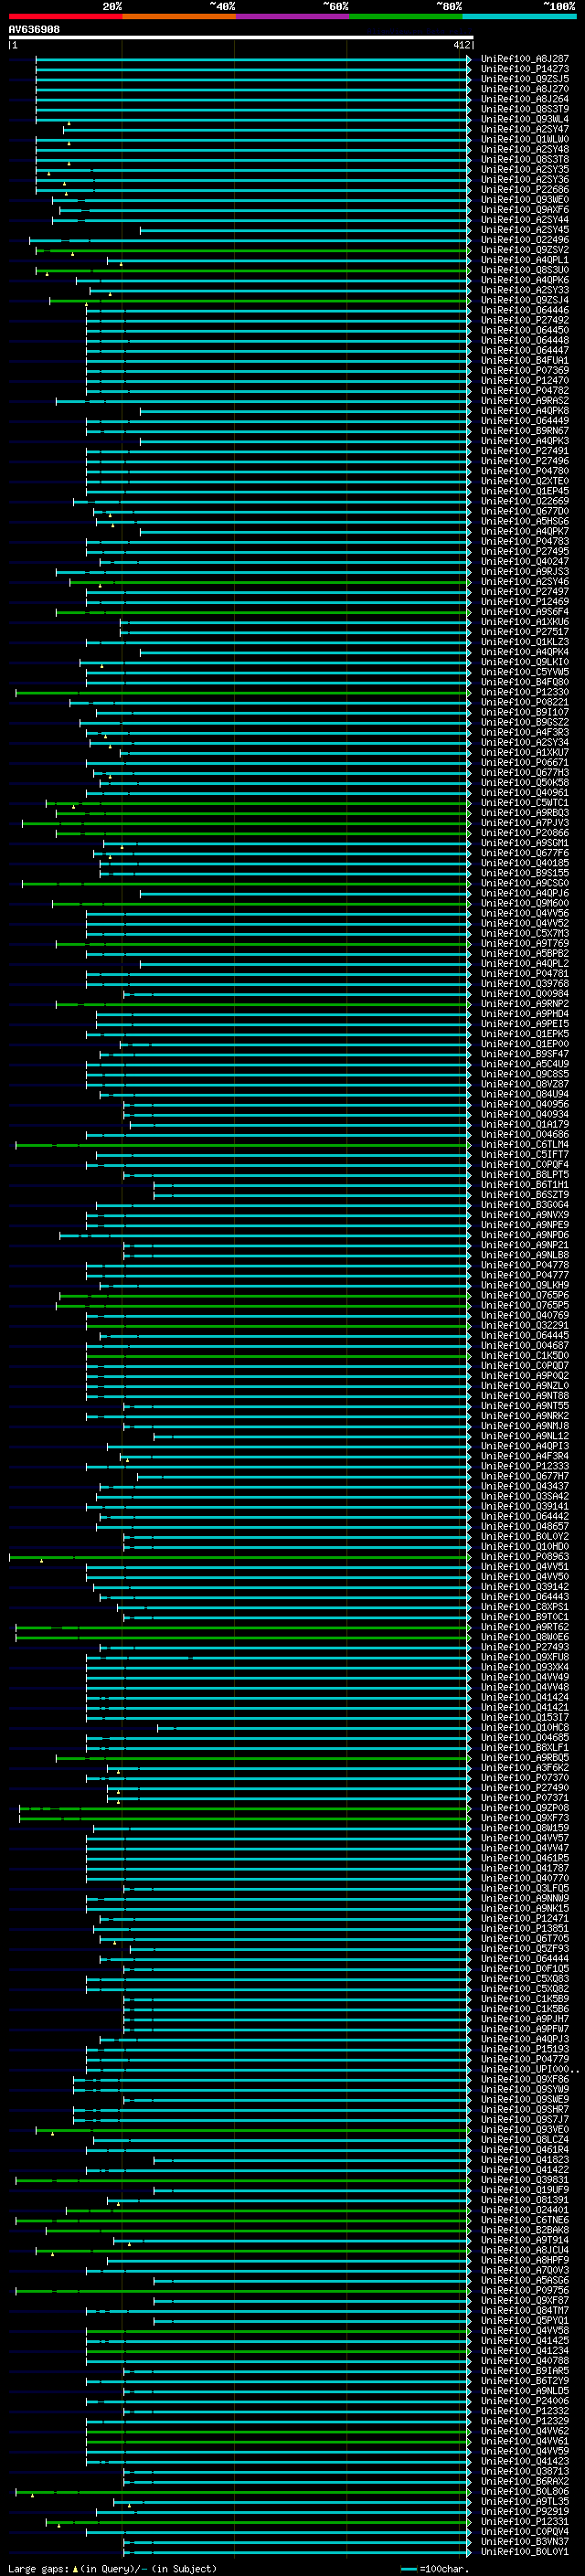Select label UniRef100_P04781
Screen dimensions: 585x2576
pos(525,974)
